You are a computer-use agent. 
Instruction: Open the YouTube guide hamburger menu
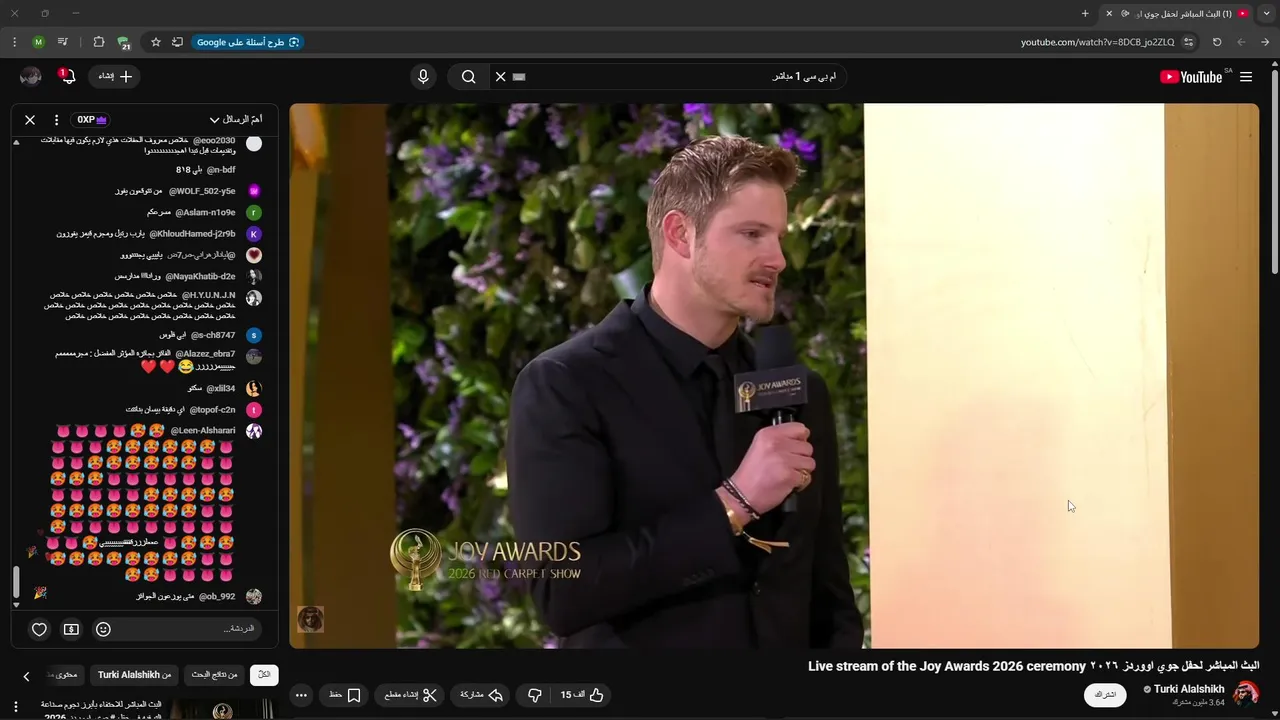coord(1246,77)
